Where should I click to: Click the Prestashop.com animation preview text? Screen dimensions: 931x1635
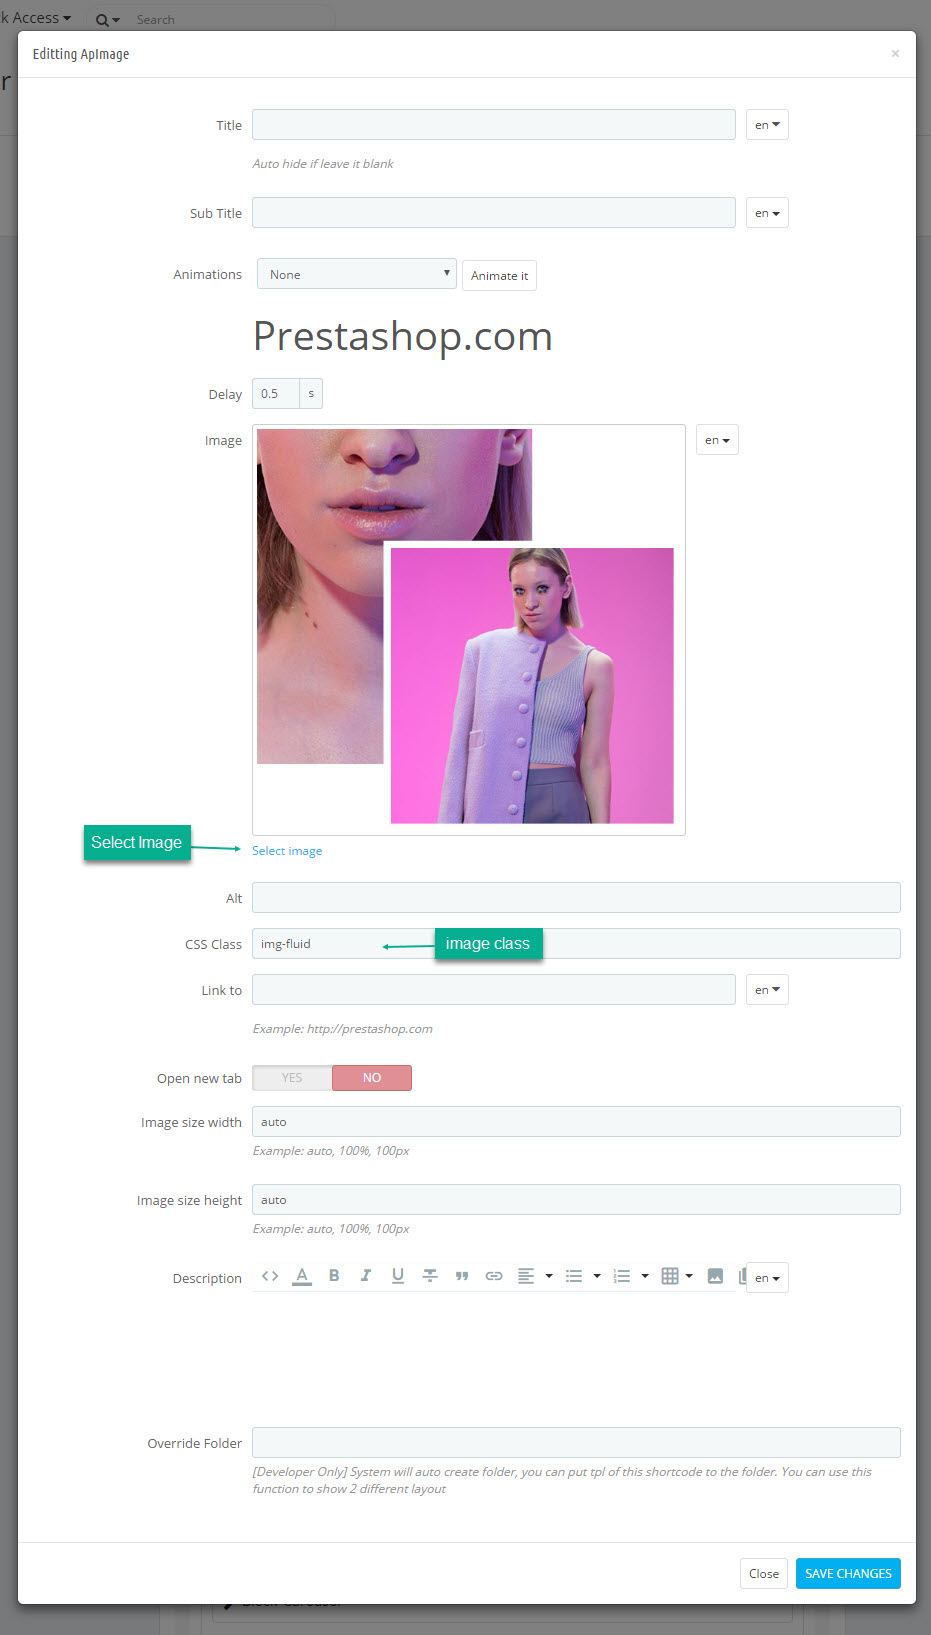[403, 336]
